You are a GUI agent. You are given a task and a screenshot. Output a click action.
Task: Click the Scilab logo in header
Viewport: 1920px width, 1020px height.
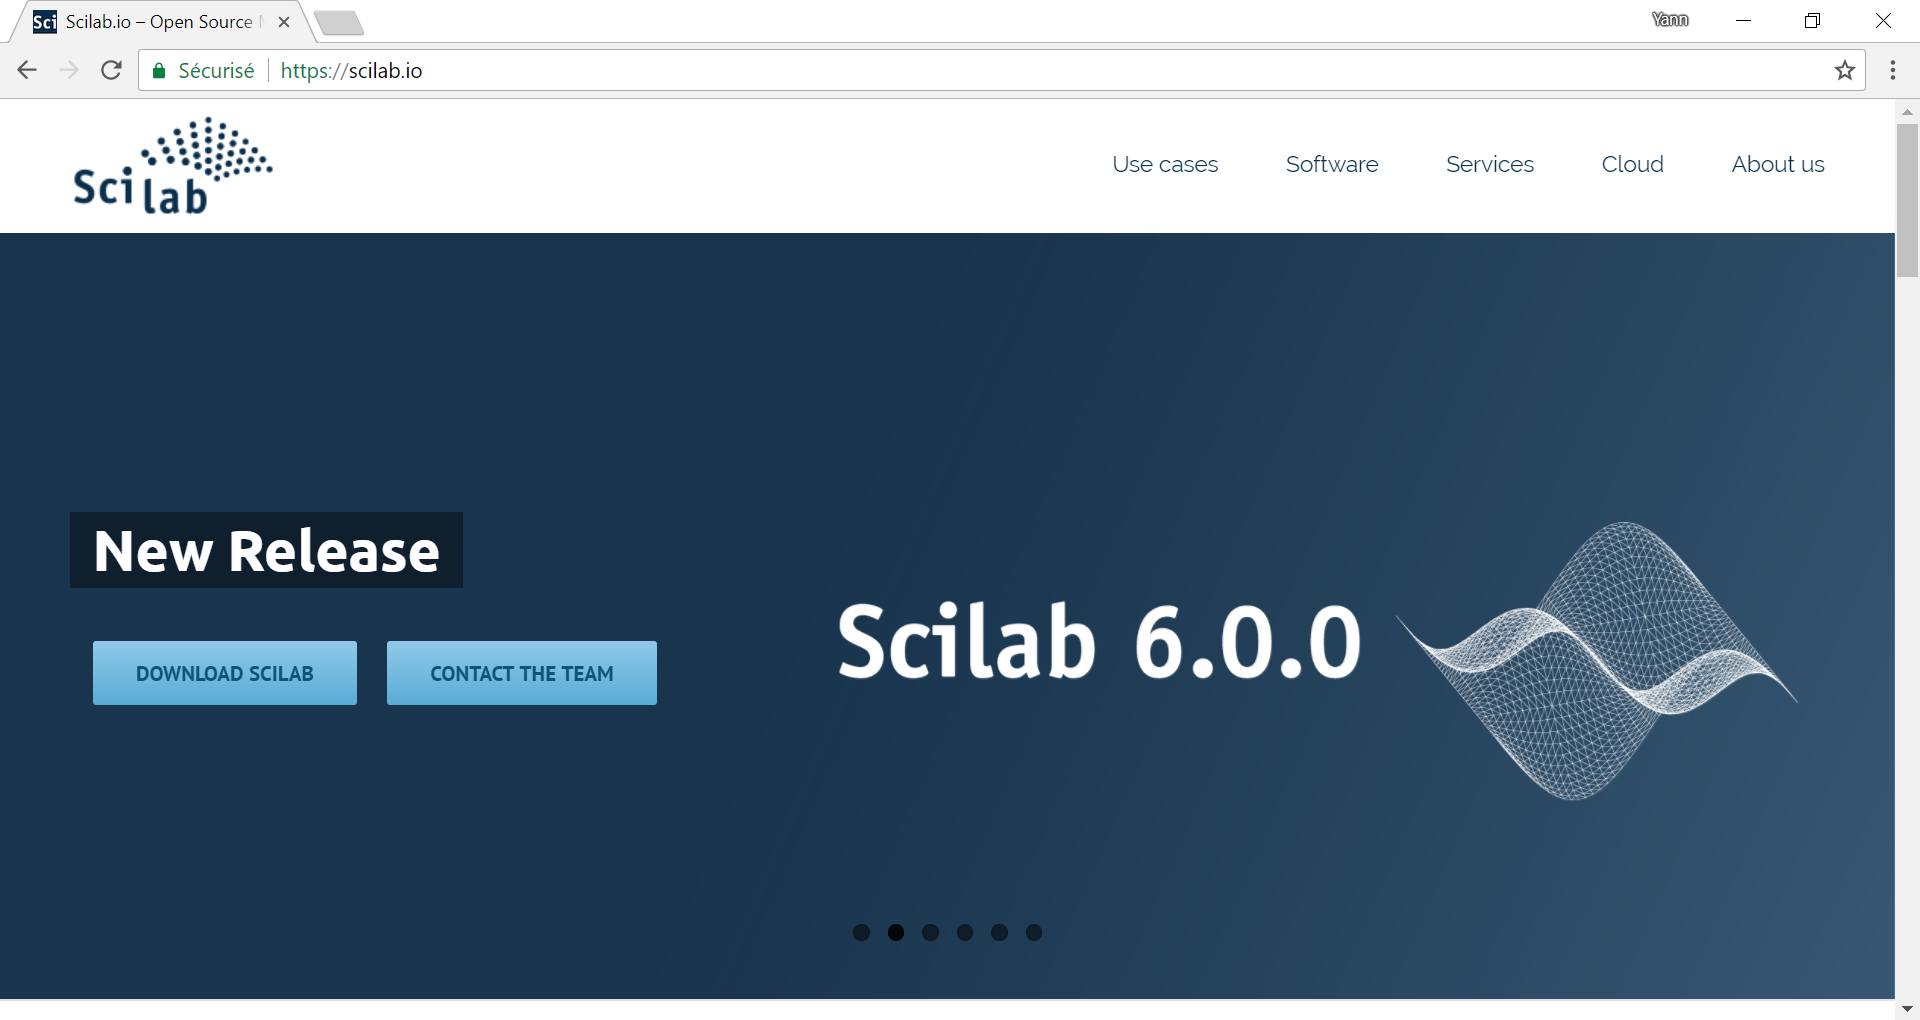point(172,166)
